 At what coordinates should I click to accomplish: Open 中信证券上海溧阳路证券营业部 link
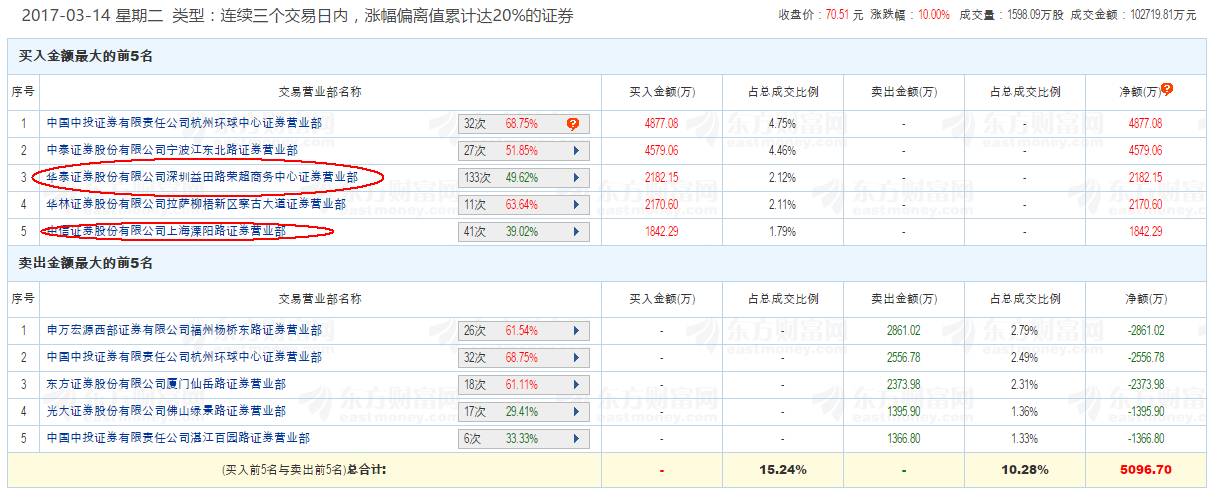click(x=166, y=232)
